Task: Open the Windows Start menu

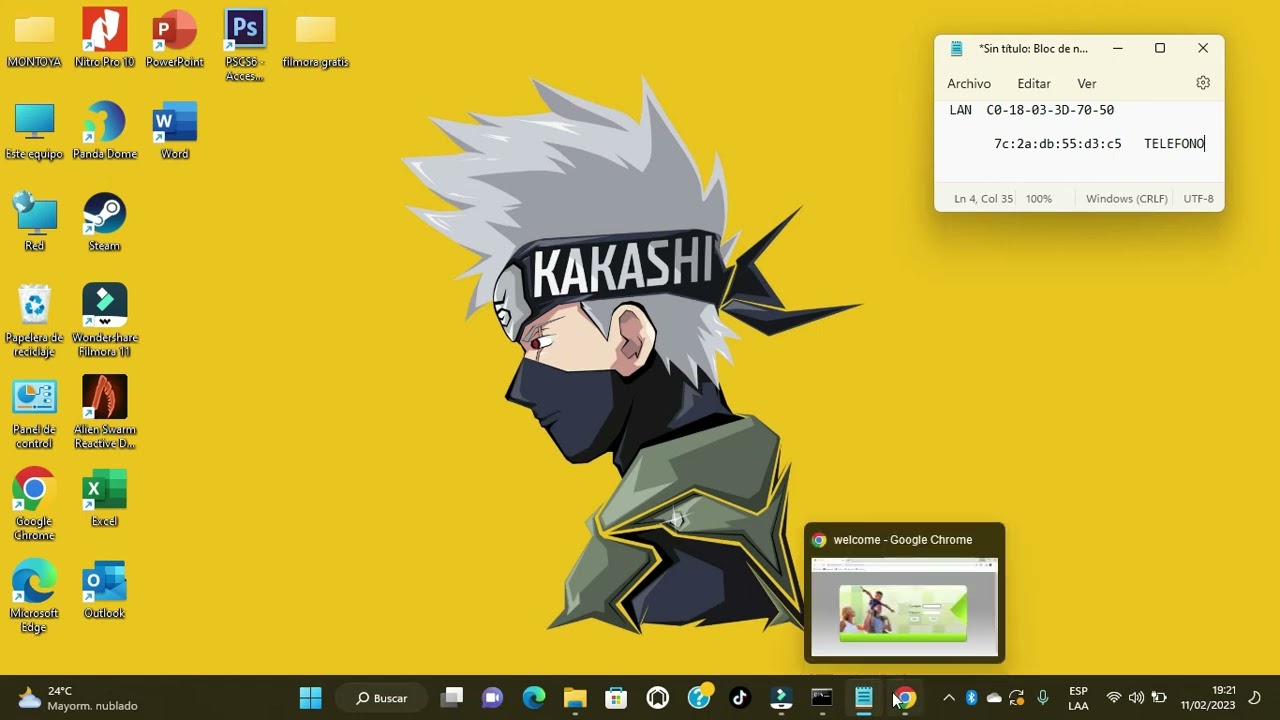Action: coord(311,698)
